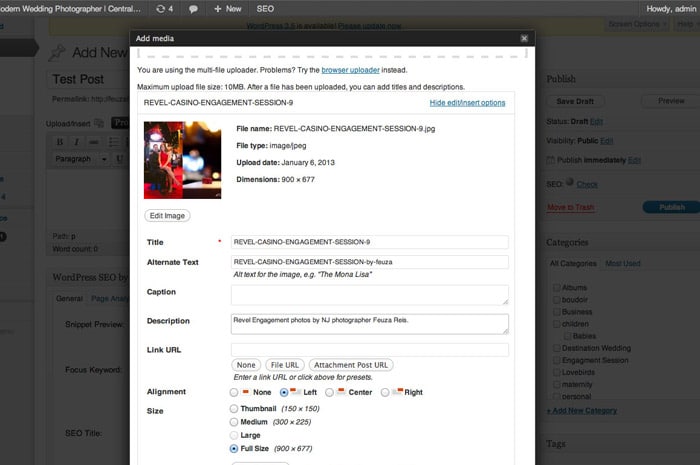Click inside the Description text area
This screenshot has height=465, width=700.
point(370,324)
